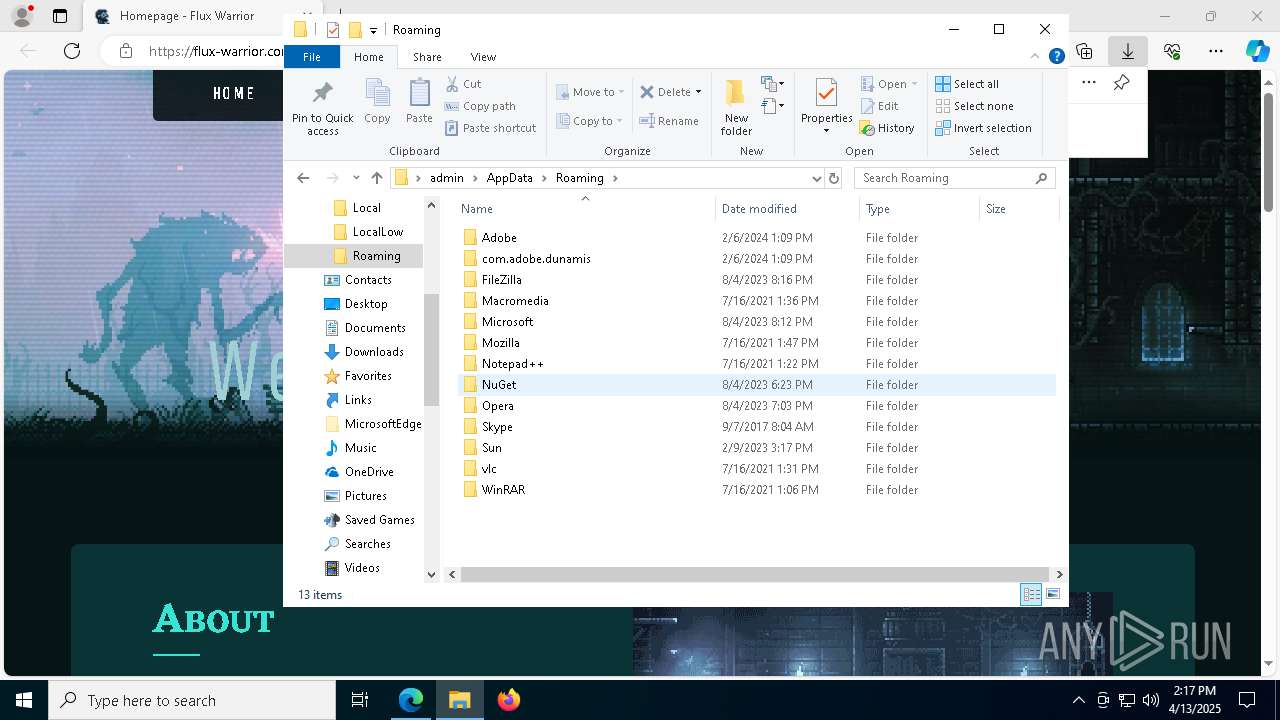The width and height of the screenshot is (1280, 720).
Task: Click navigation pane scroll down arrow
Action: [x=432, y=575]
